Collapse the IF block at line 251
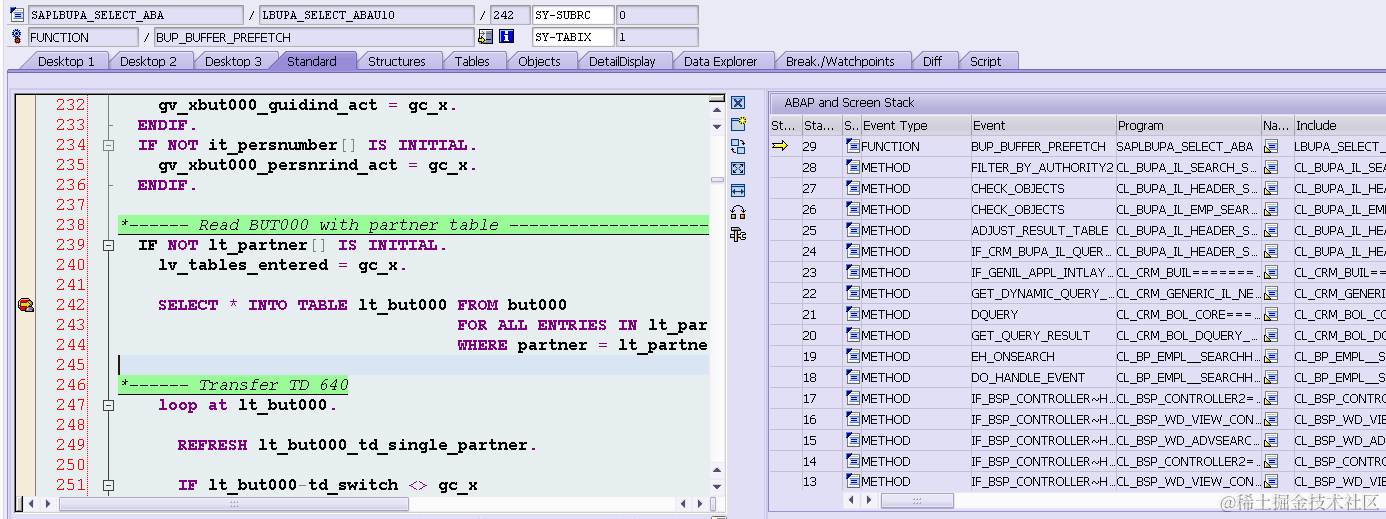Viewport: 1386px width, 519px height. (x=108, y=485)
